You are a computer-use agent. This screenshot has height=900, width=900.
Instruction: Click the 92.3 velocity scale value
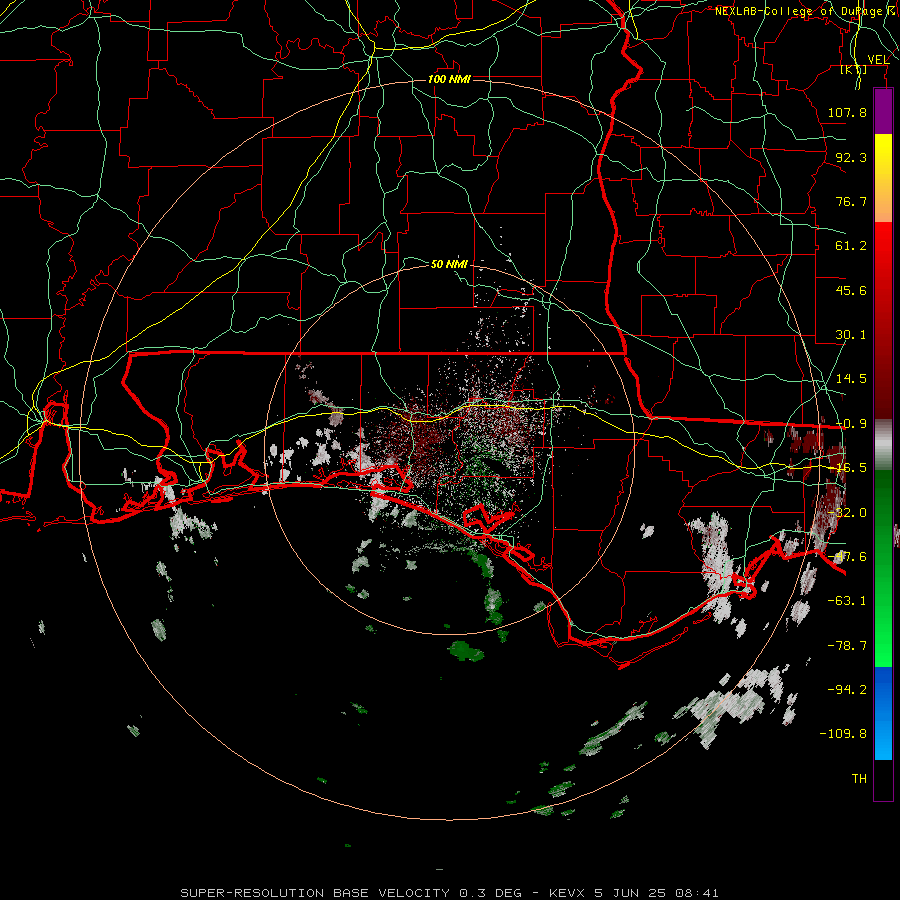851,157
